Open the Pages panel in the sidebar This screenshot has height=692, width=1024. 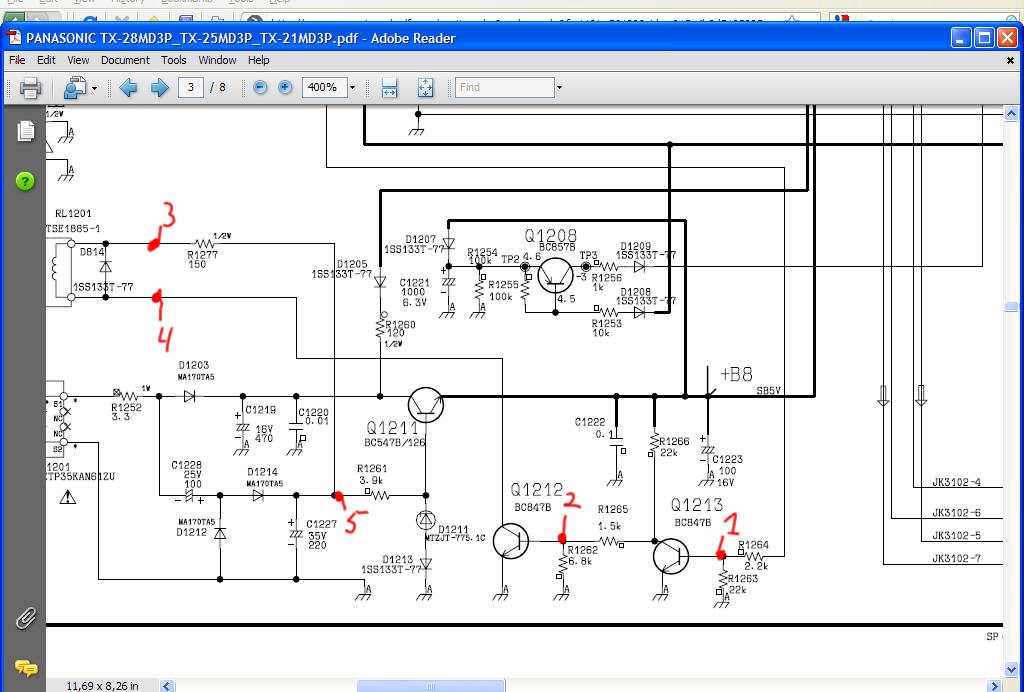coord(25,131)
